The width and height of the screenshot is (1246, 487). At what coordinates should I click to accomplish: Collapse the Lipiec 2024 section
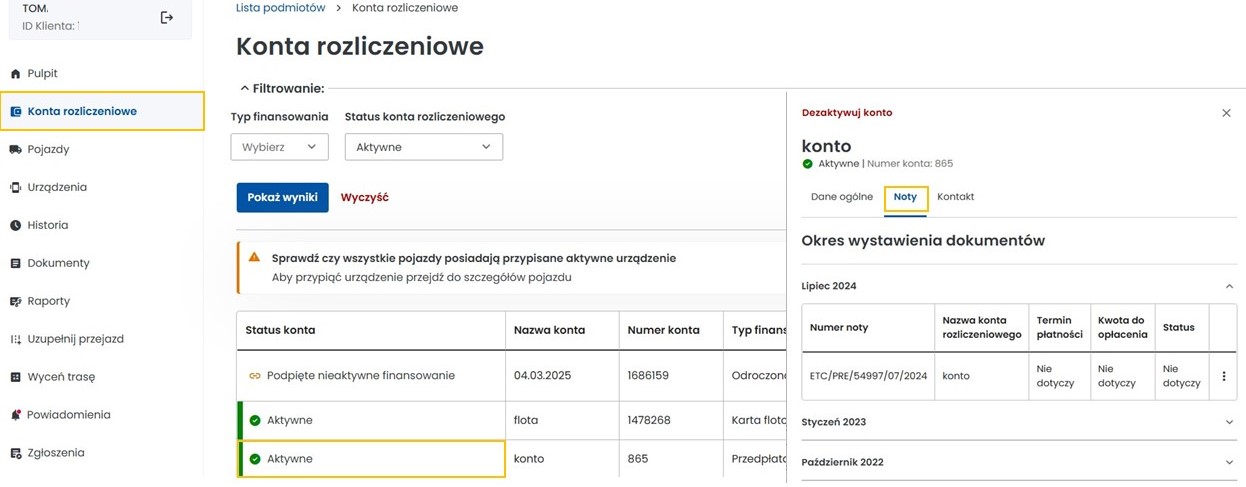(1229, 286)
